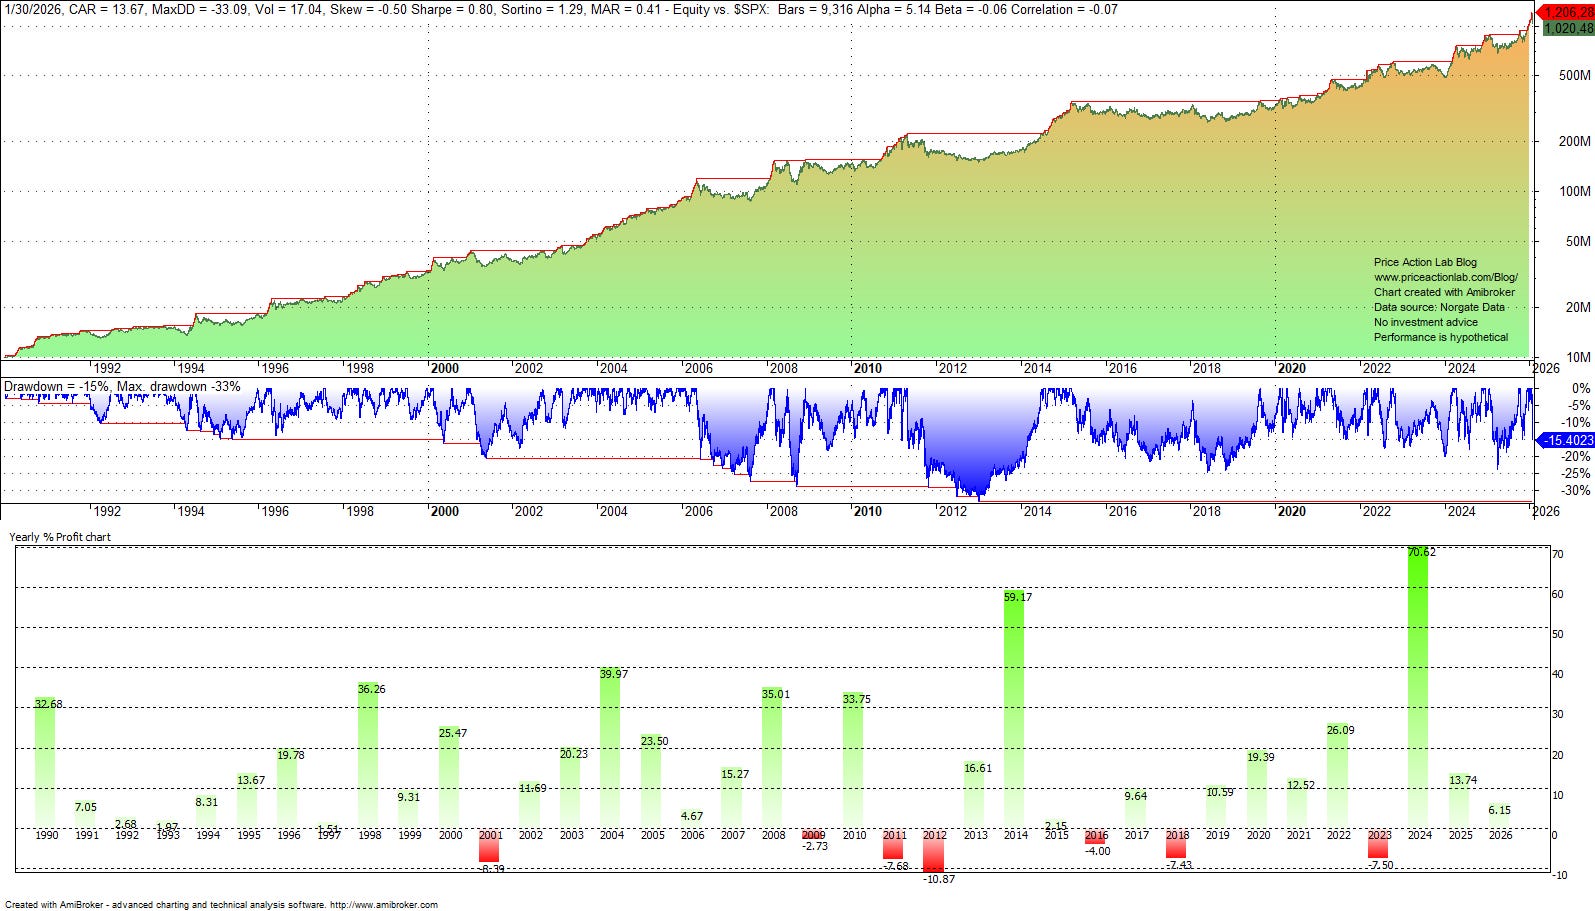Click the -20% drawdown axis label
The image size is (1595, 911).
pos(1575,456)
